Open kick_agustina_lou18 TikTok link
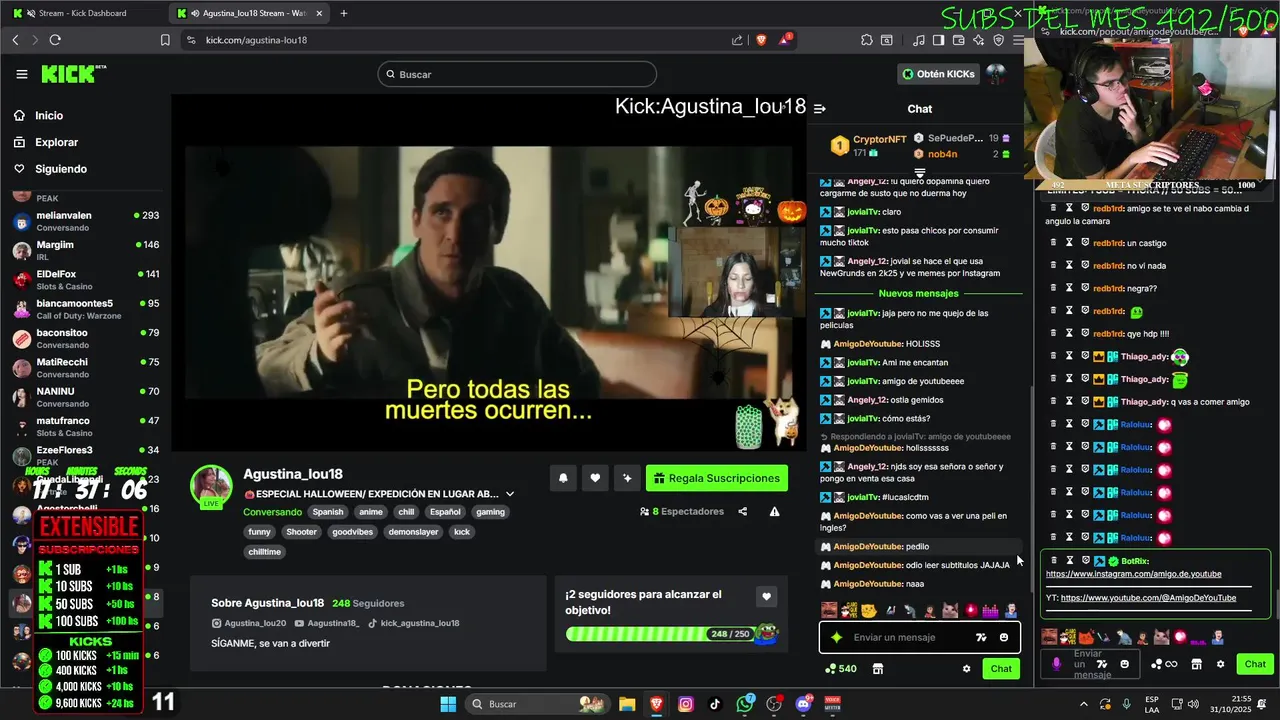This screenshot has height=720, width=1280. (413, 623)
